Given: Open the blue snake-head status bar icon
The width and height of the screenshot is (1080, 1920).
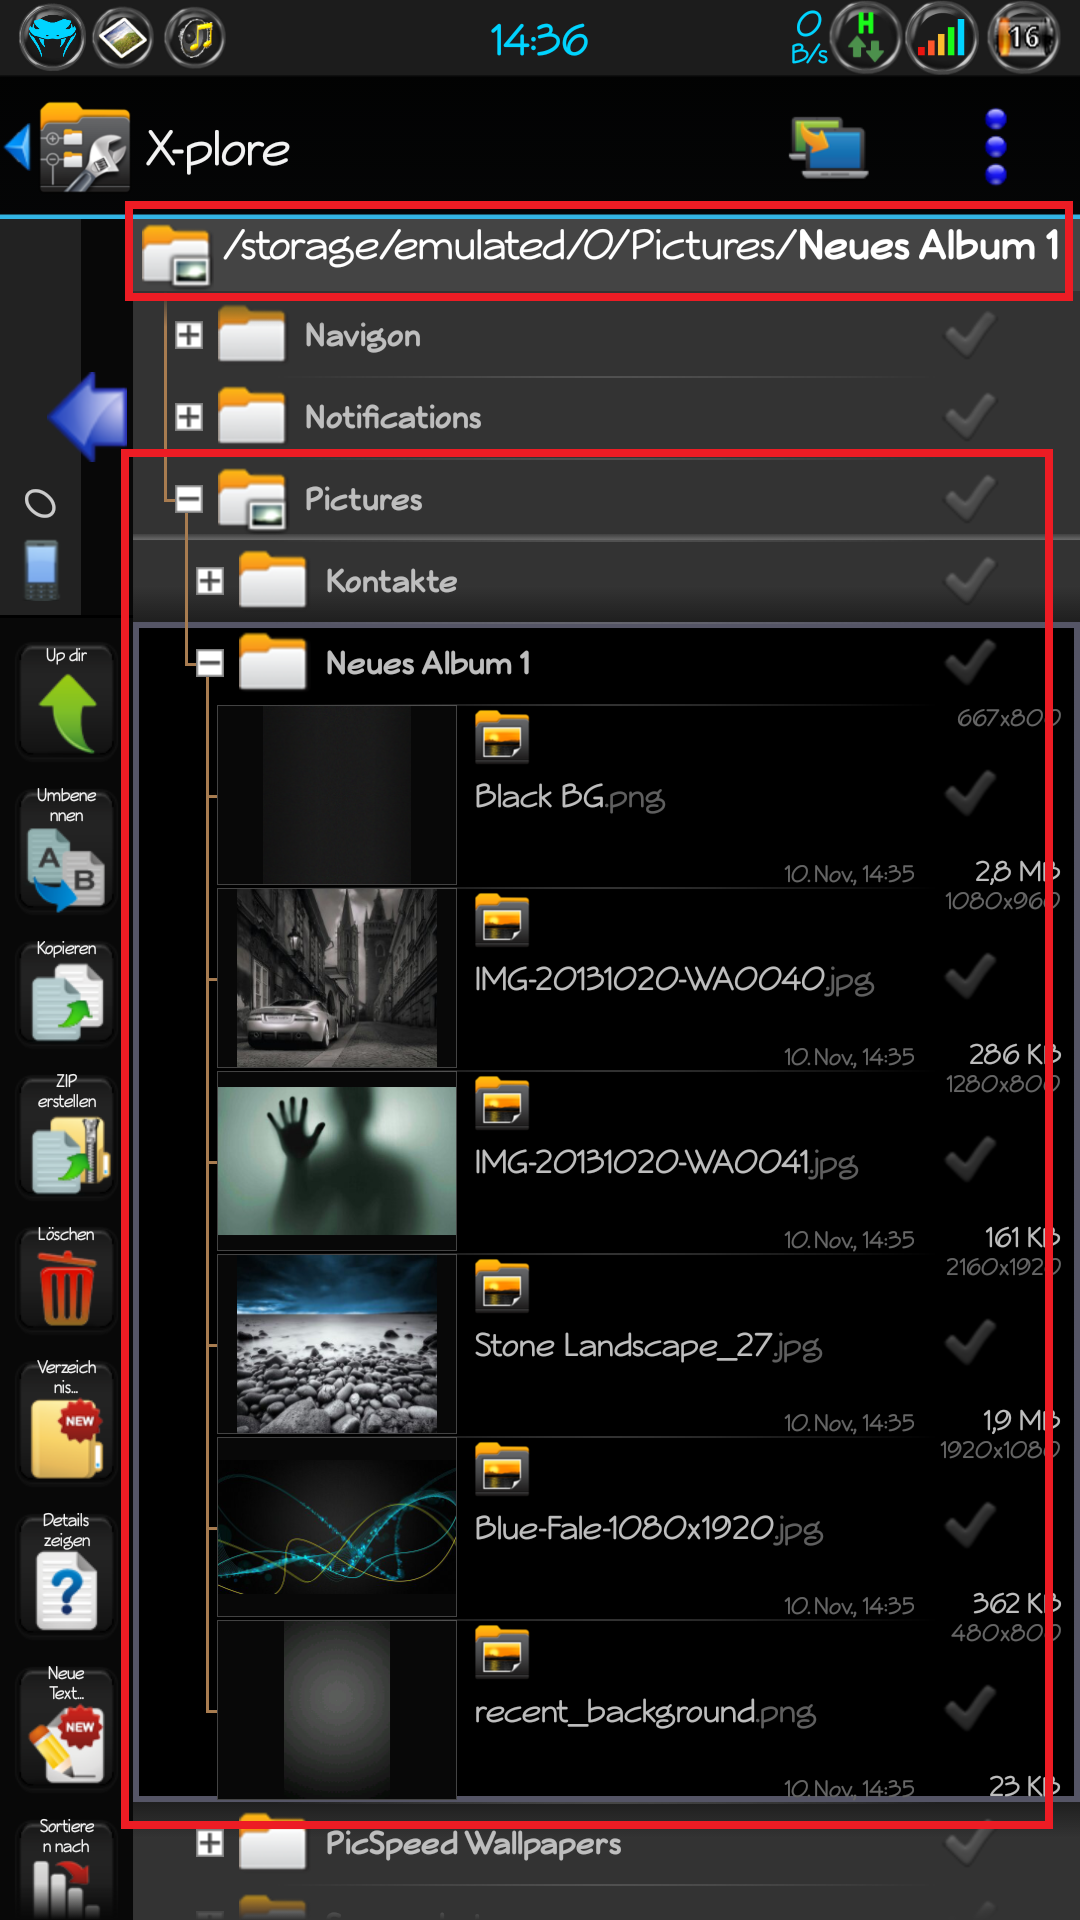Looking at the screenshot, I should 52,38.
